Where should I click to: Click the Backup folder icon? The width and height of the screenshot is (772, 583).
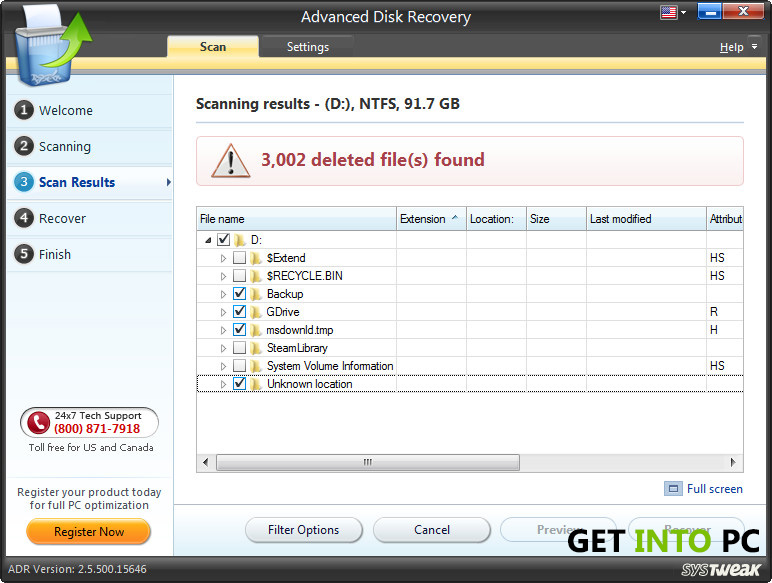[256, 294]
